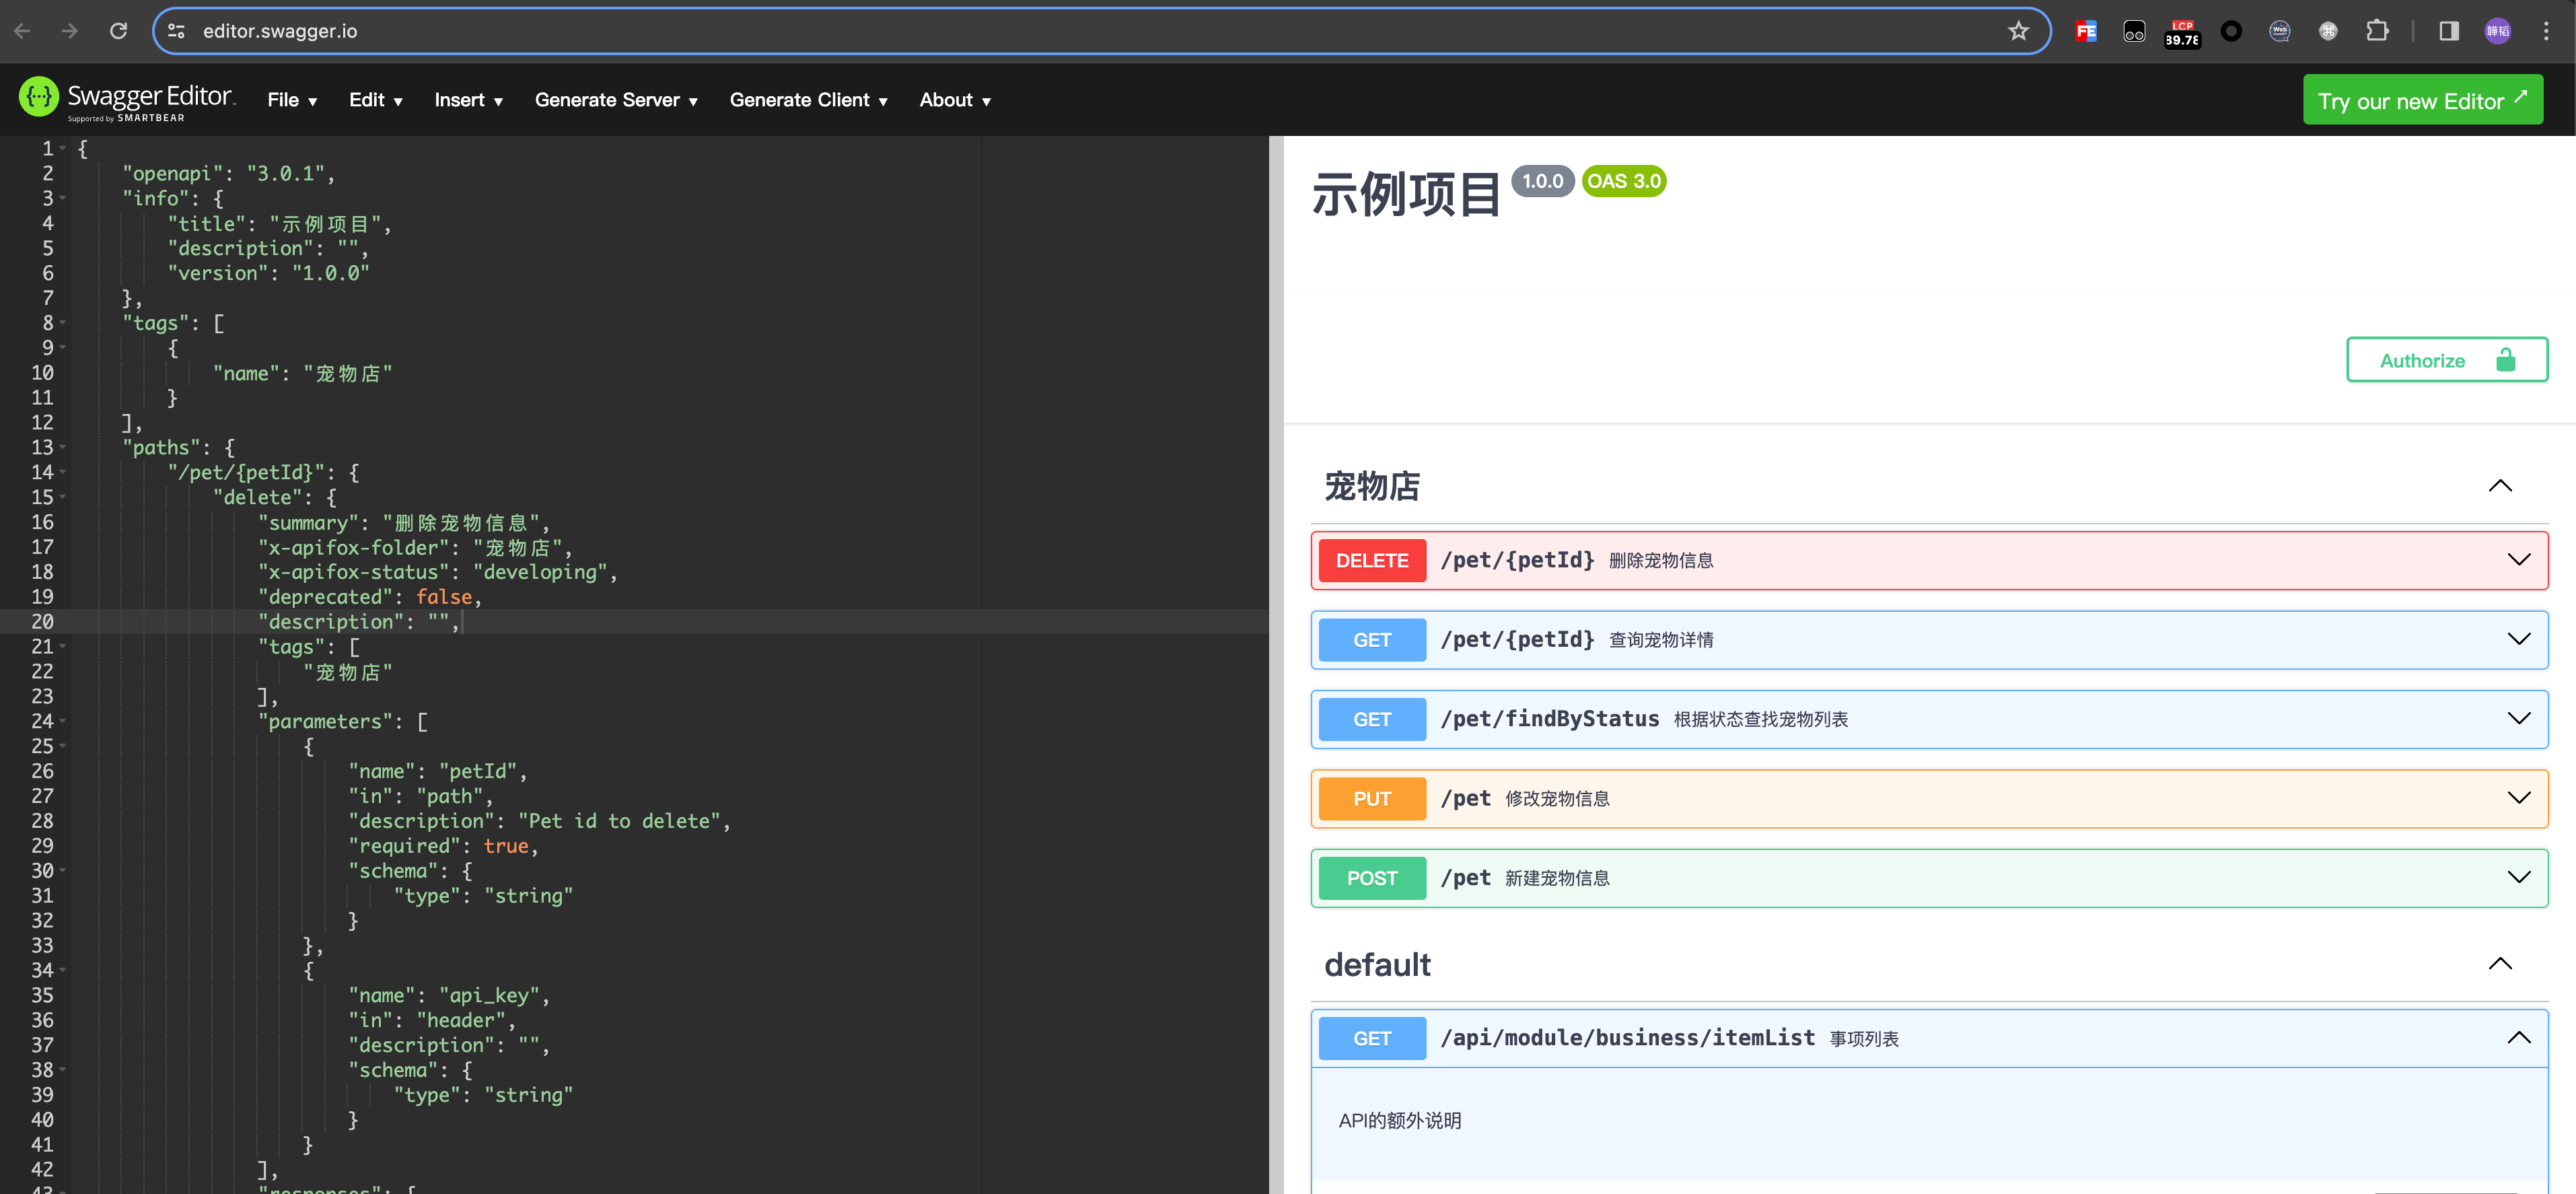Click the command-key symbol extension icon
This screenshot has height=1194, width=2576.
tap(2328, 31)
